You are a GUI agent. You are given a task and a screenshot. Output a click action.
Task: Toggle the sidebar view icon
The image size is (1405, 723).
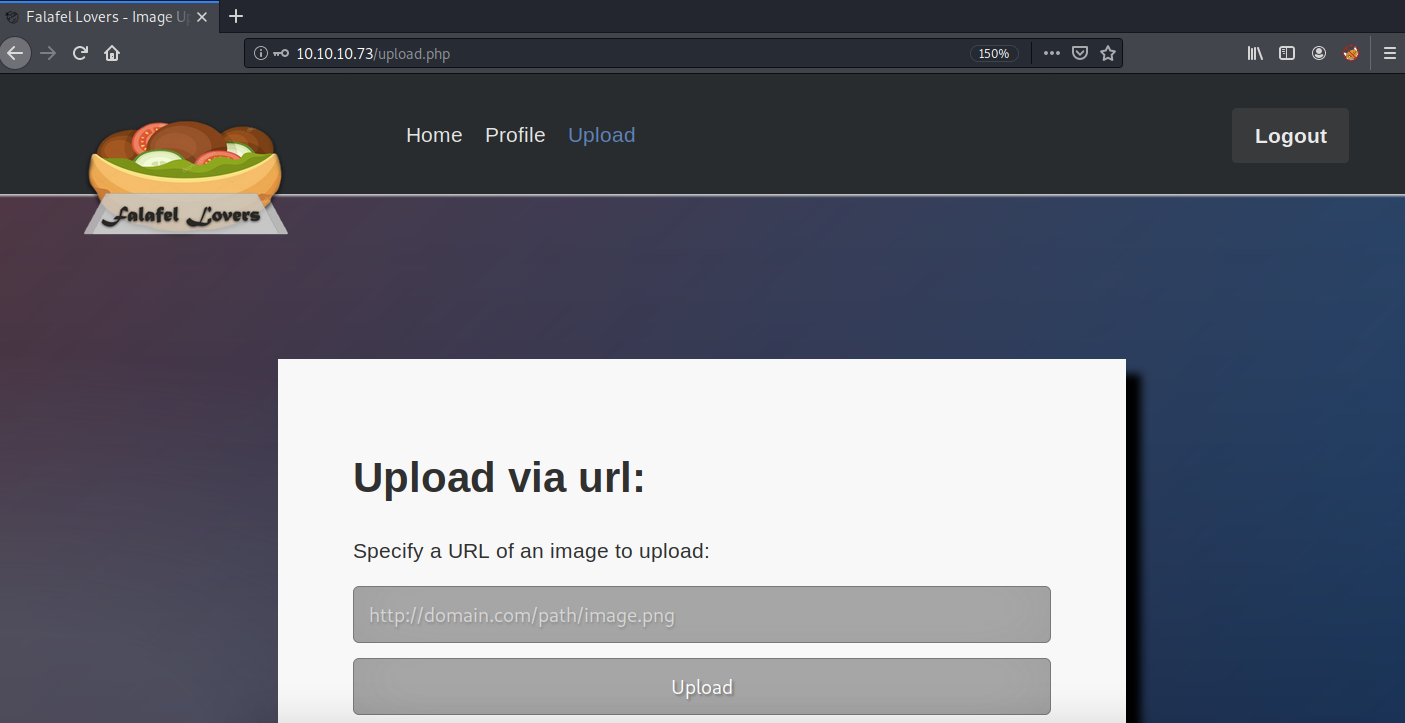(x=1287, y=54)
